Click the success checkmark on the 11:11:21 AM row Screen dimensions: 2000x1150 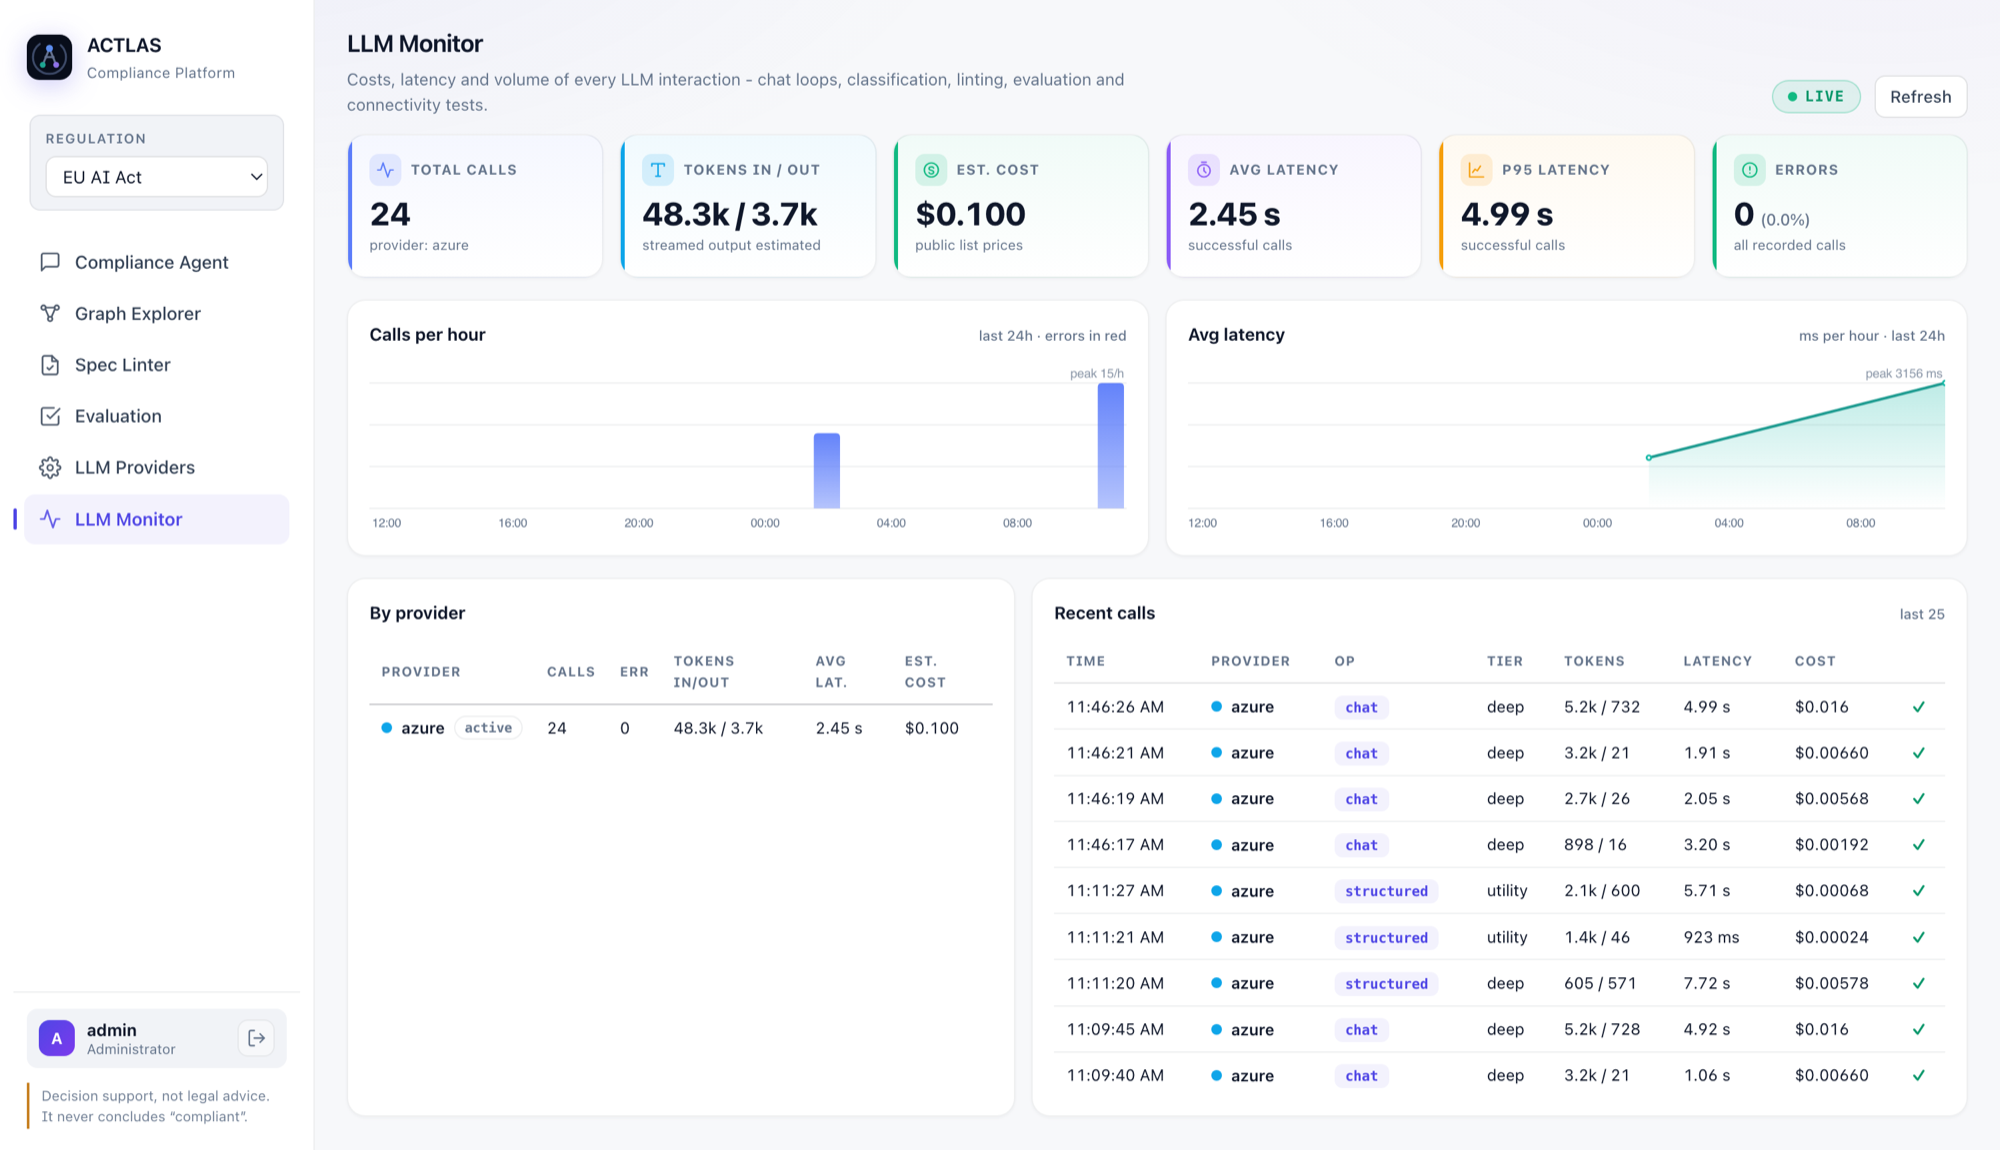click(x=1918, y=938)
